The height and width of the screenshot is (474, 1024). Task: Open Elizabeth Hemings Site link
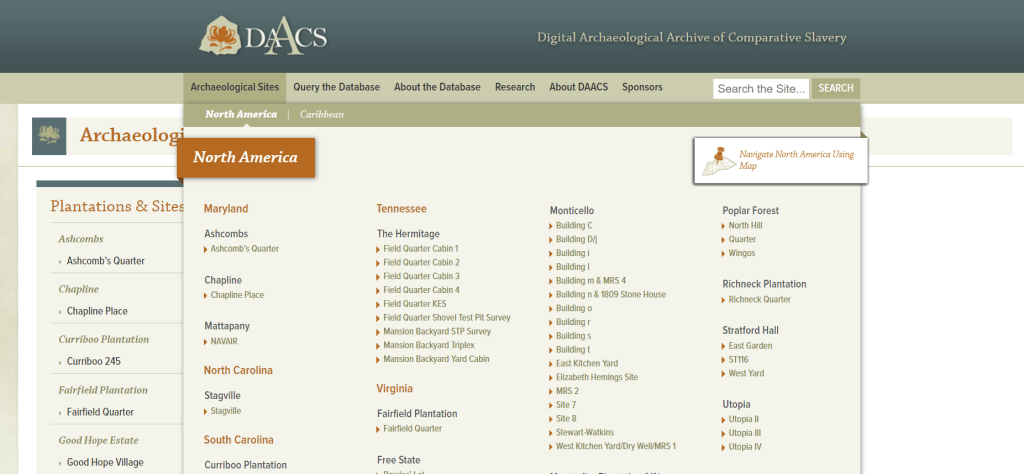pos(597,377)
